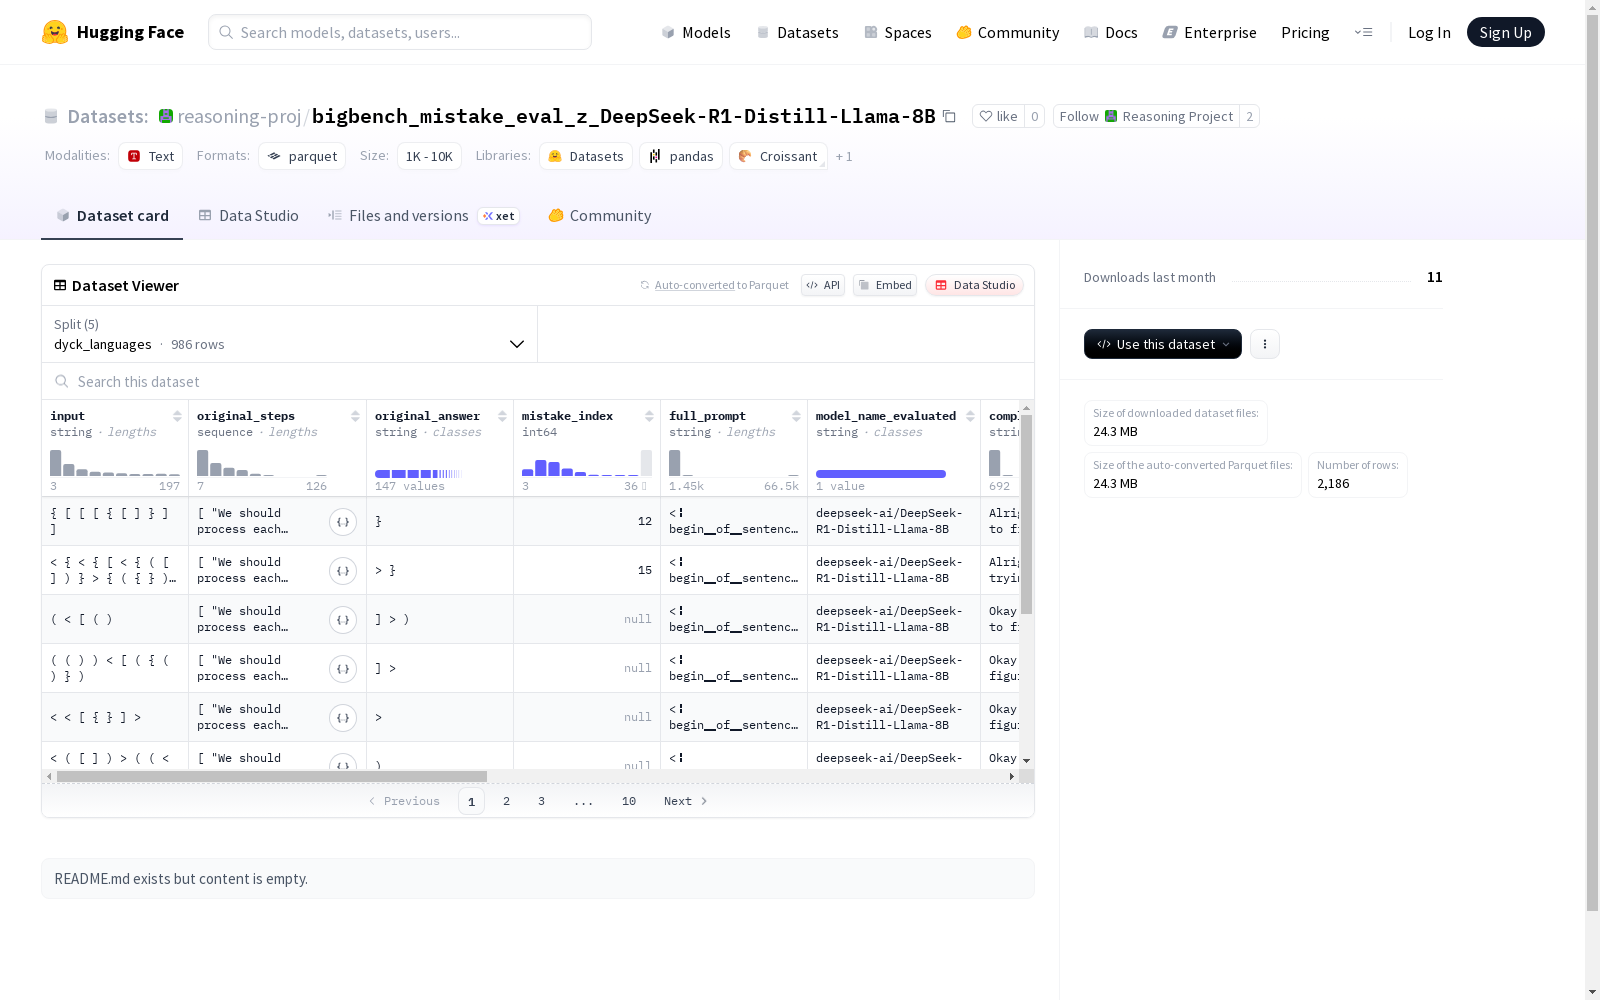Click the Dataset Viewer table icon
The width and height of the screenshot is (1600, 1000).
pos(60,285)
